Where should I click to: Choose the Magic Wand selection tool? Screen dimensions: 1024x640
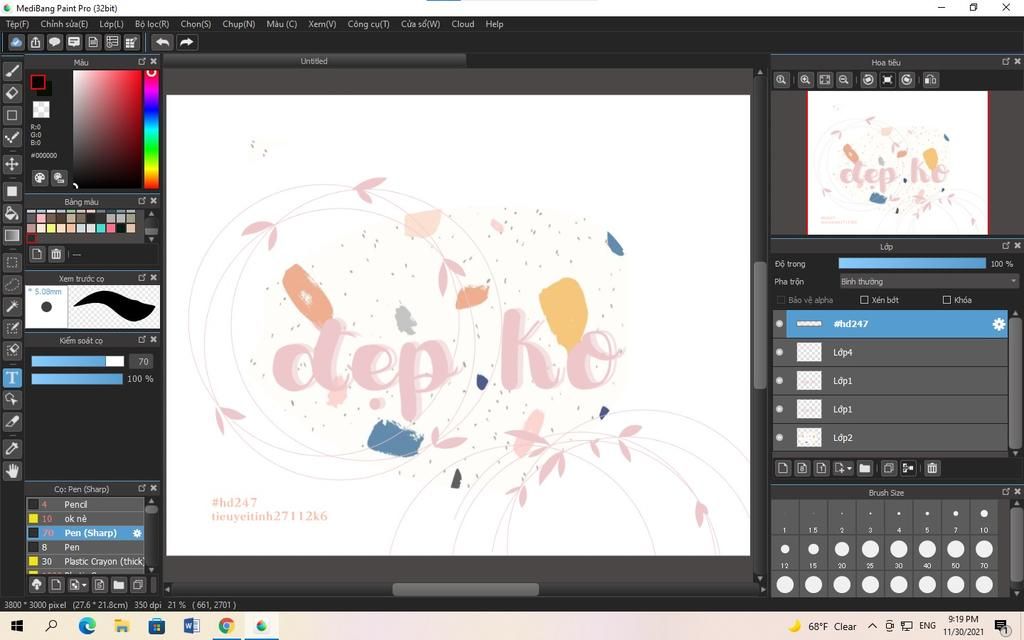coord(12,306)
